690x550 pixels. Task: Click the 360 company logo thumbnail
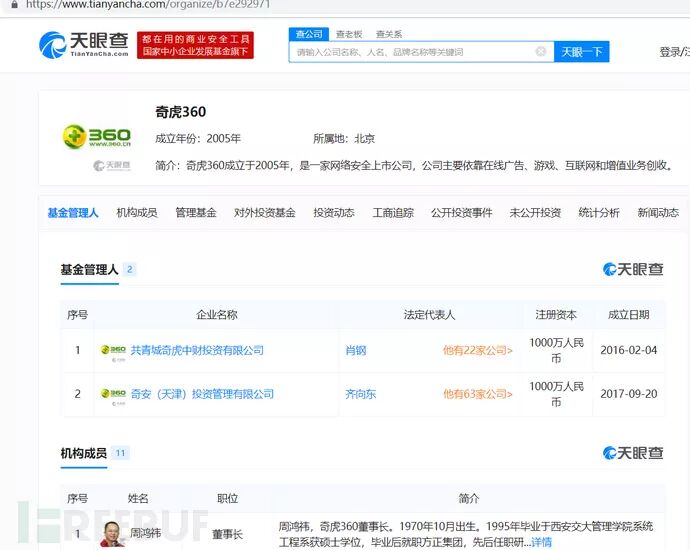click(x=97, y=137)
